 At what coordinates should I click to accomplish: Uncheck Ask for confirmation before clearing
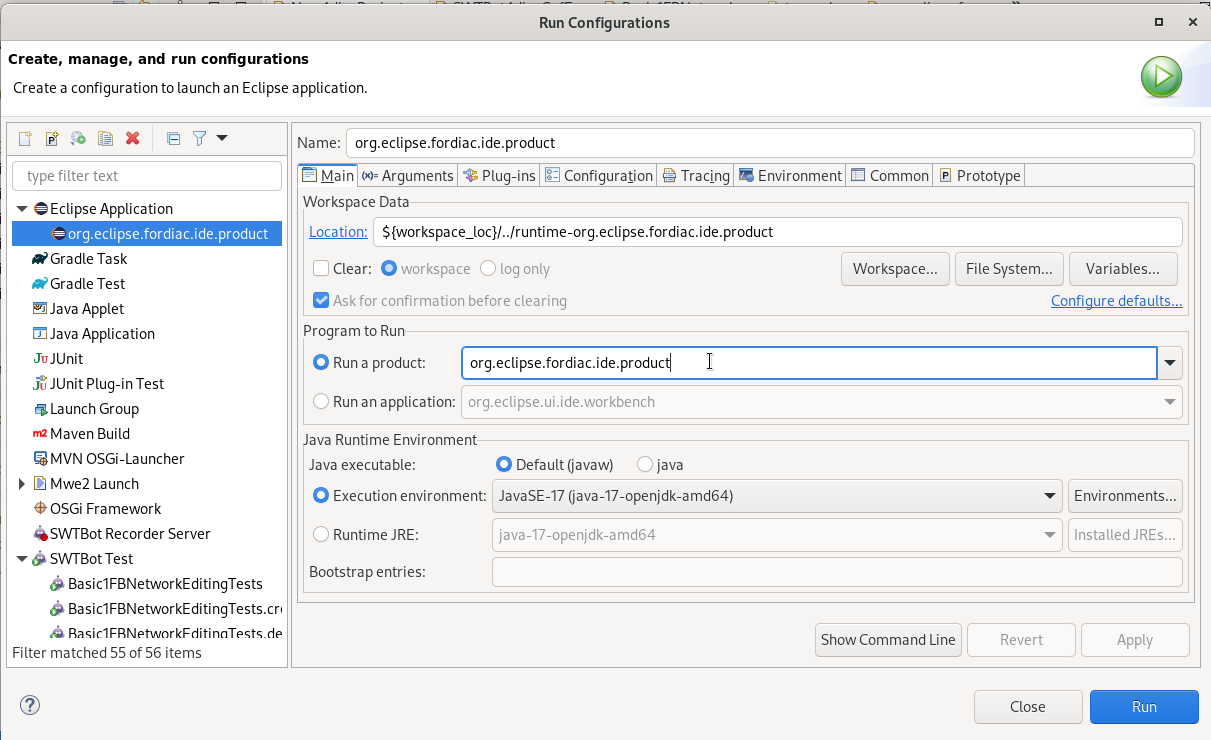322,300
